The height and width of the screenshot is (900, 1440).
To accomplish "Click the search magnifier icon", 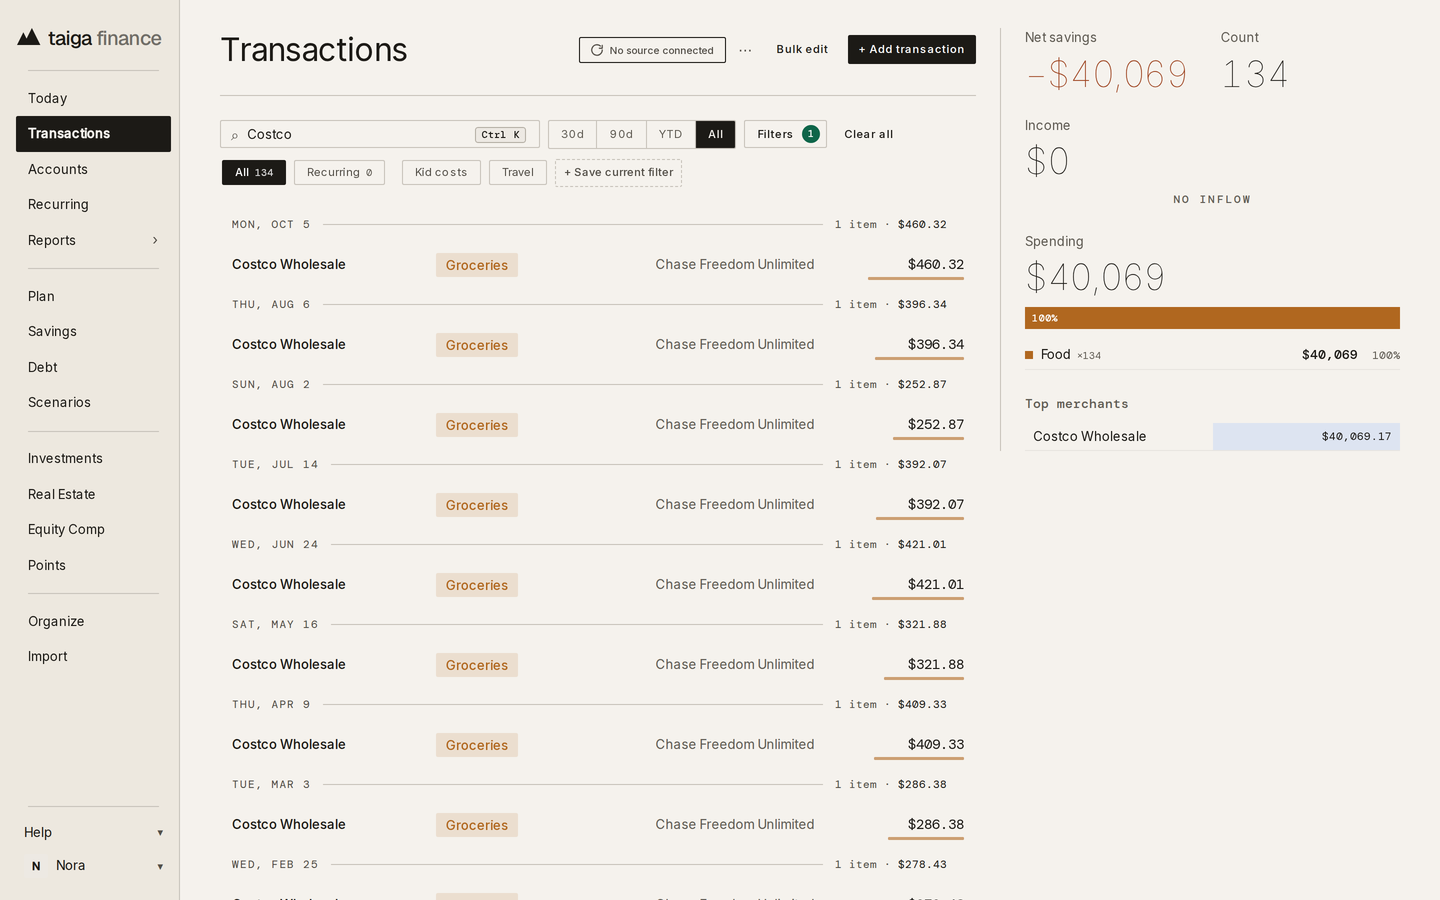I will (235, 135).
